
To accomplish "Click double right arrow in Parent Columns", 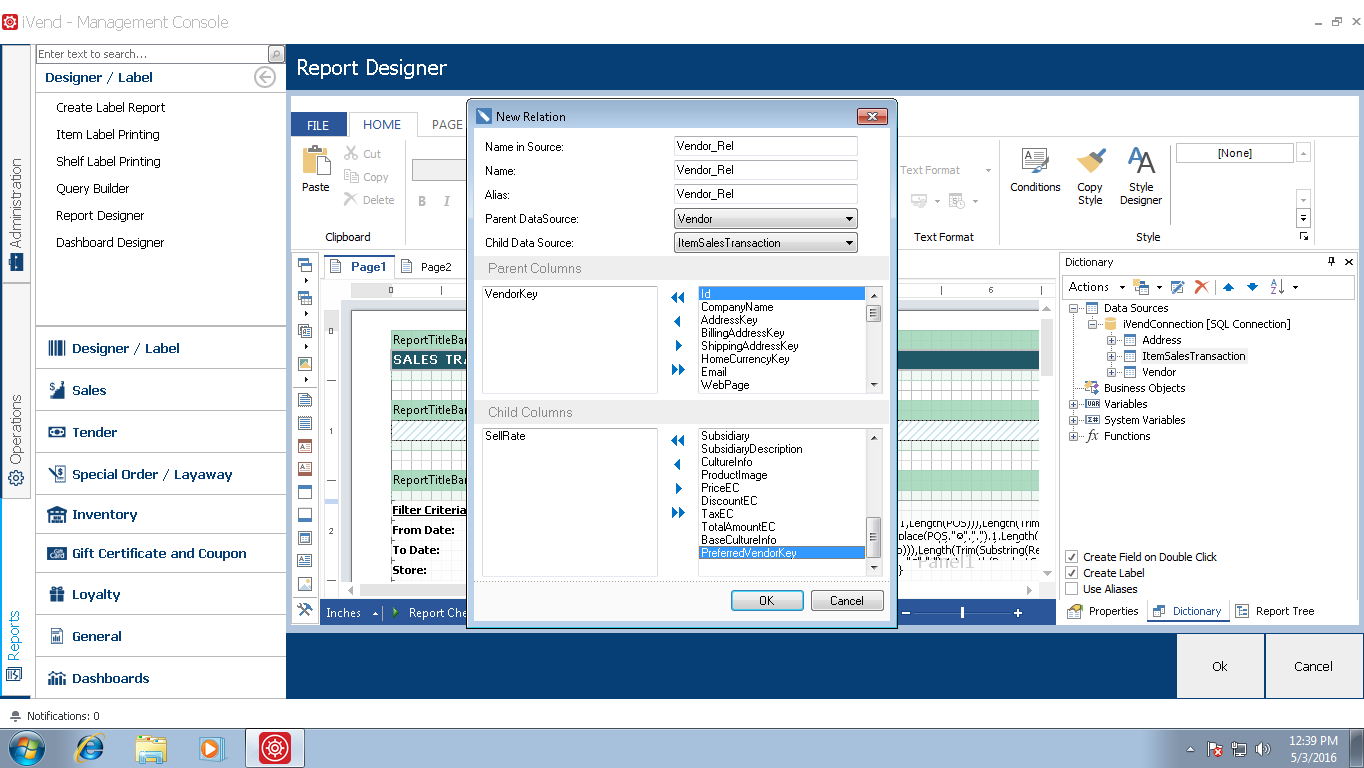I will pos(678,370).
